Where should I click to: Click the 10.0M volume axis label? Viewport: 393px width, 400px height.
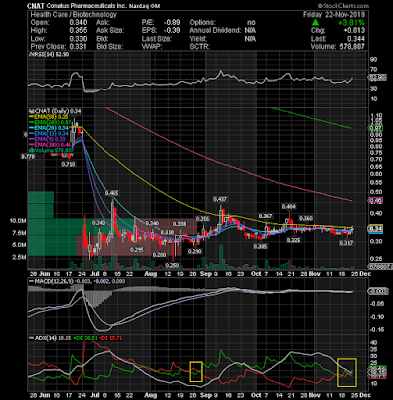18,221
